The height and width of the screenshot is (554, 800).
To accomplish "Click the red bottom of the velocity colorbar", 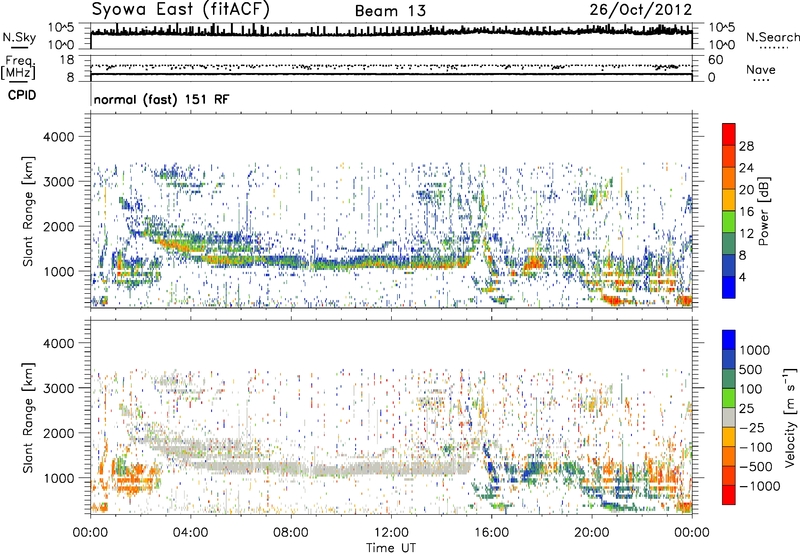I will [729, 495].
